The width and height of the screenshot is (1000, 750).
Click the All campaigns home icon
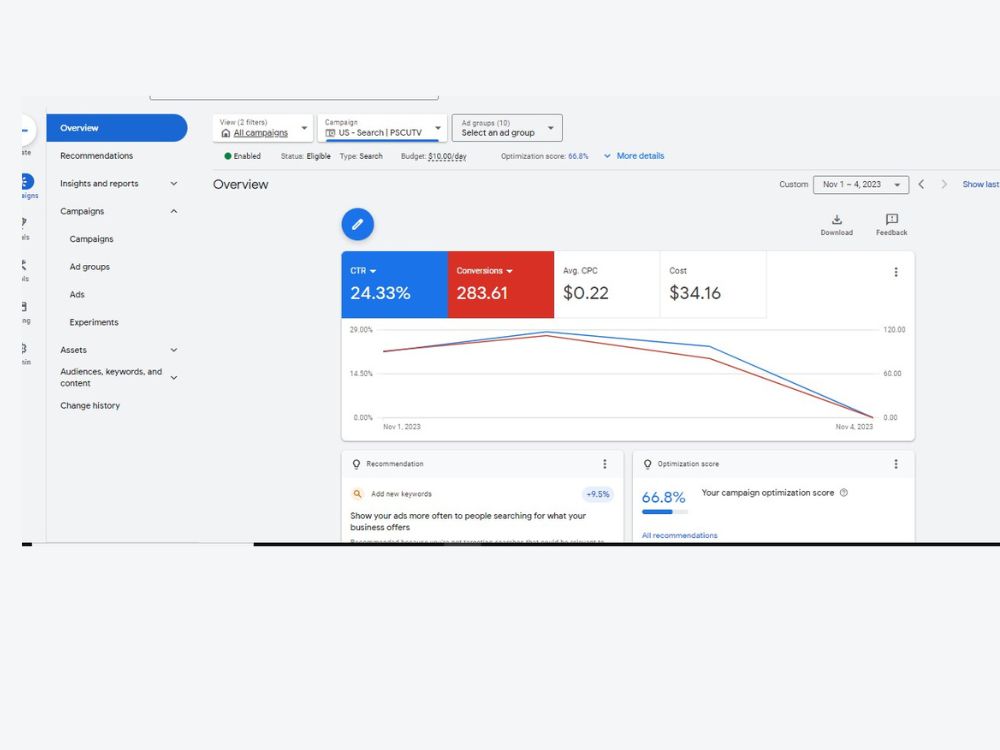click(x=225, y=133)
